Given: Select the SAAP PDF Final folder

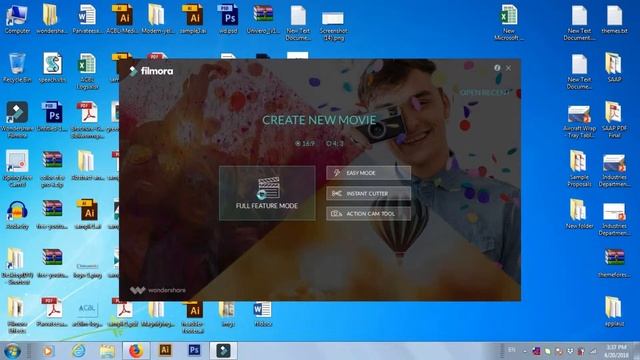Looking at the screenshot, I should point(614,120).
